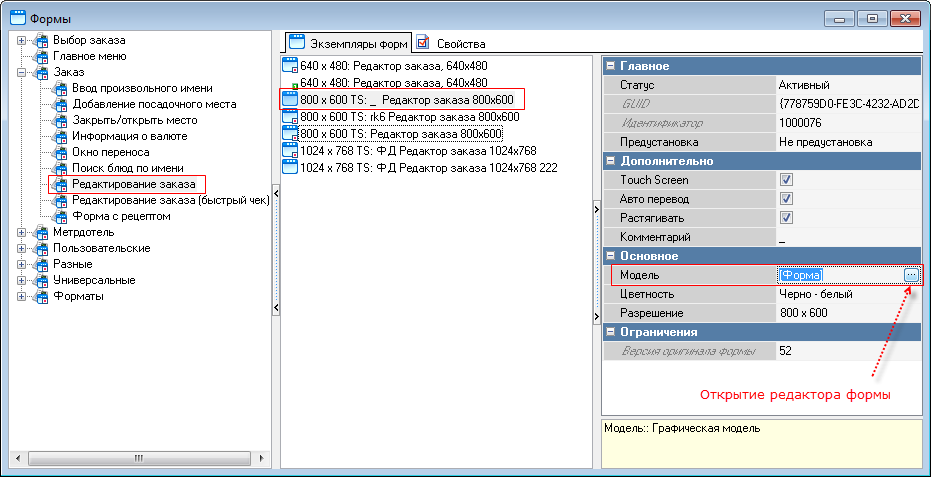The image size is (931, 477).
Task: Click the icon next to Форма с рецептом
Action: pyautogui.click(x=59, y=216)
